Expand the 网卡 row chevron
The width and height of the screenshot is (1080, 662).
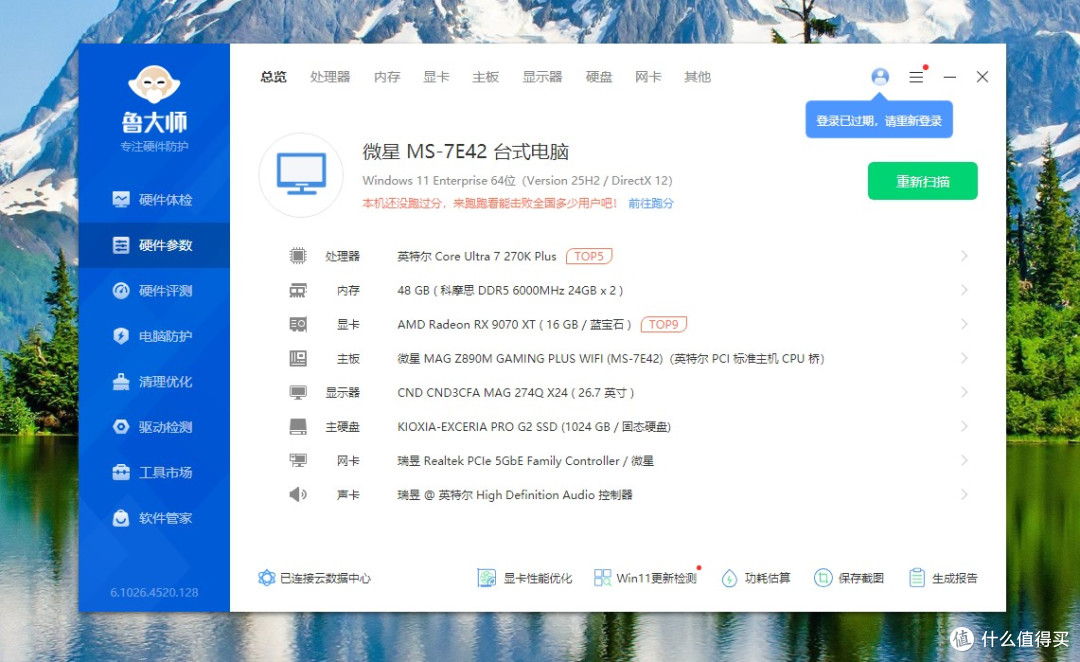(964, 460)
